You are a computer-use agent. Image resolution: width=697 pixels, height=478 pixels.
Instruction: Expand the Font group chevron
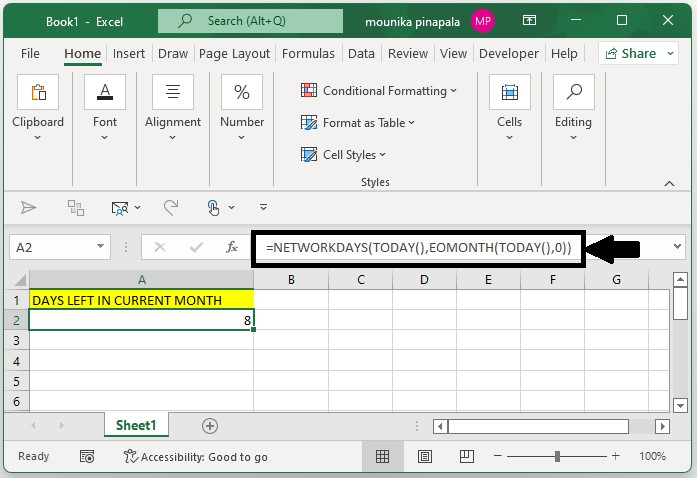(x=104, y=138)
